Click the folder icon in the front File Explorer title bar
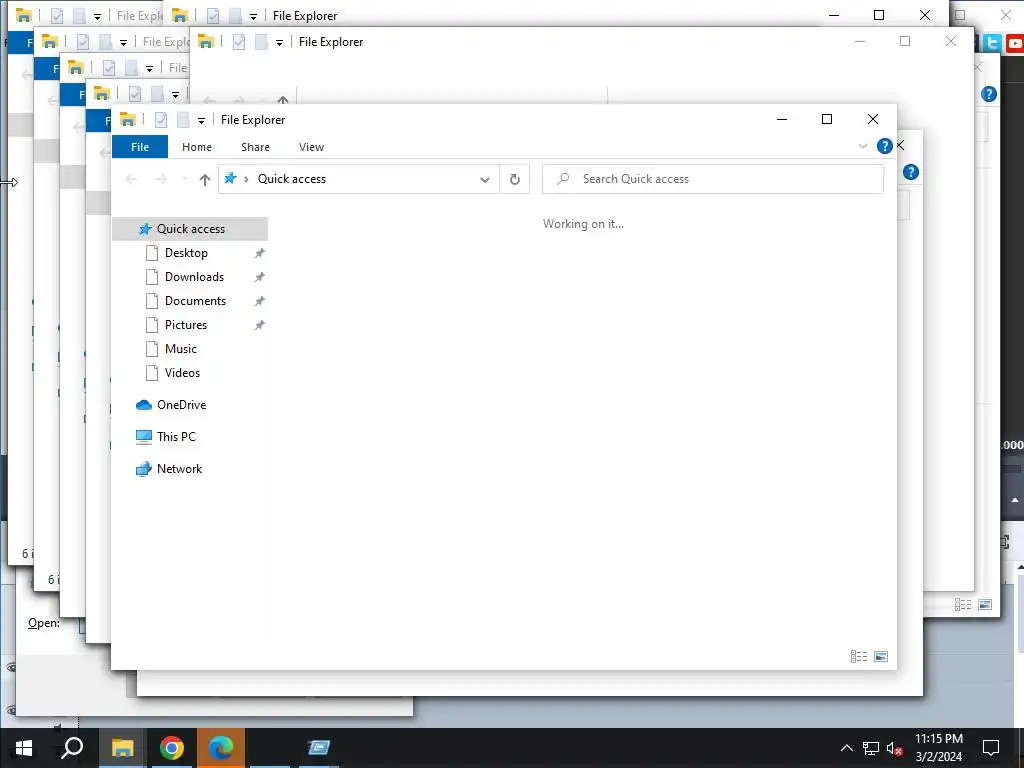 coord(127,120)
